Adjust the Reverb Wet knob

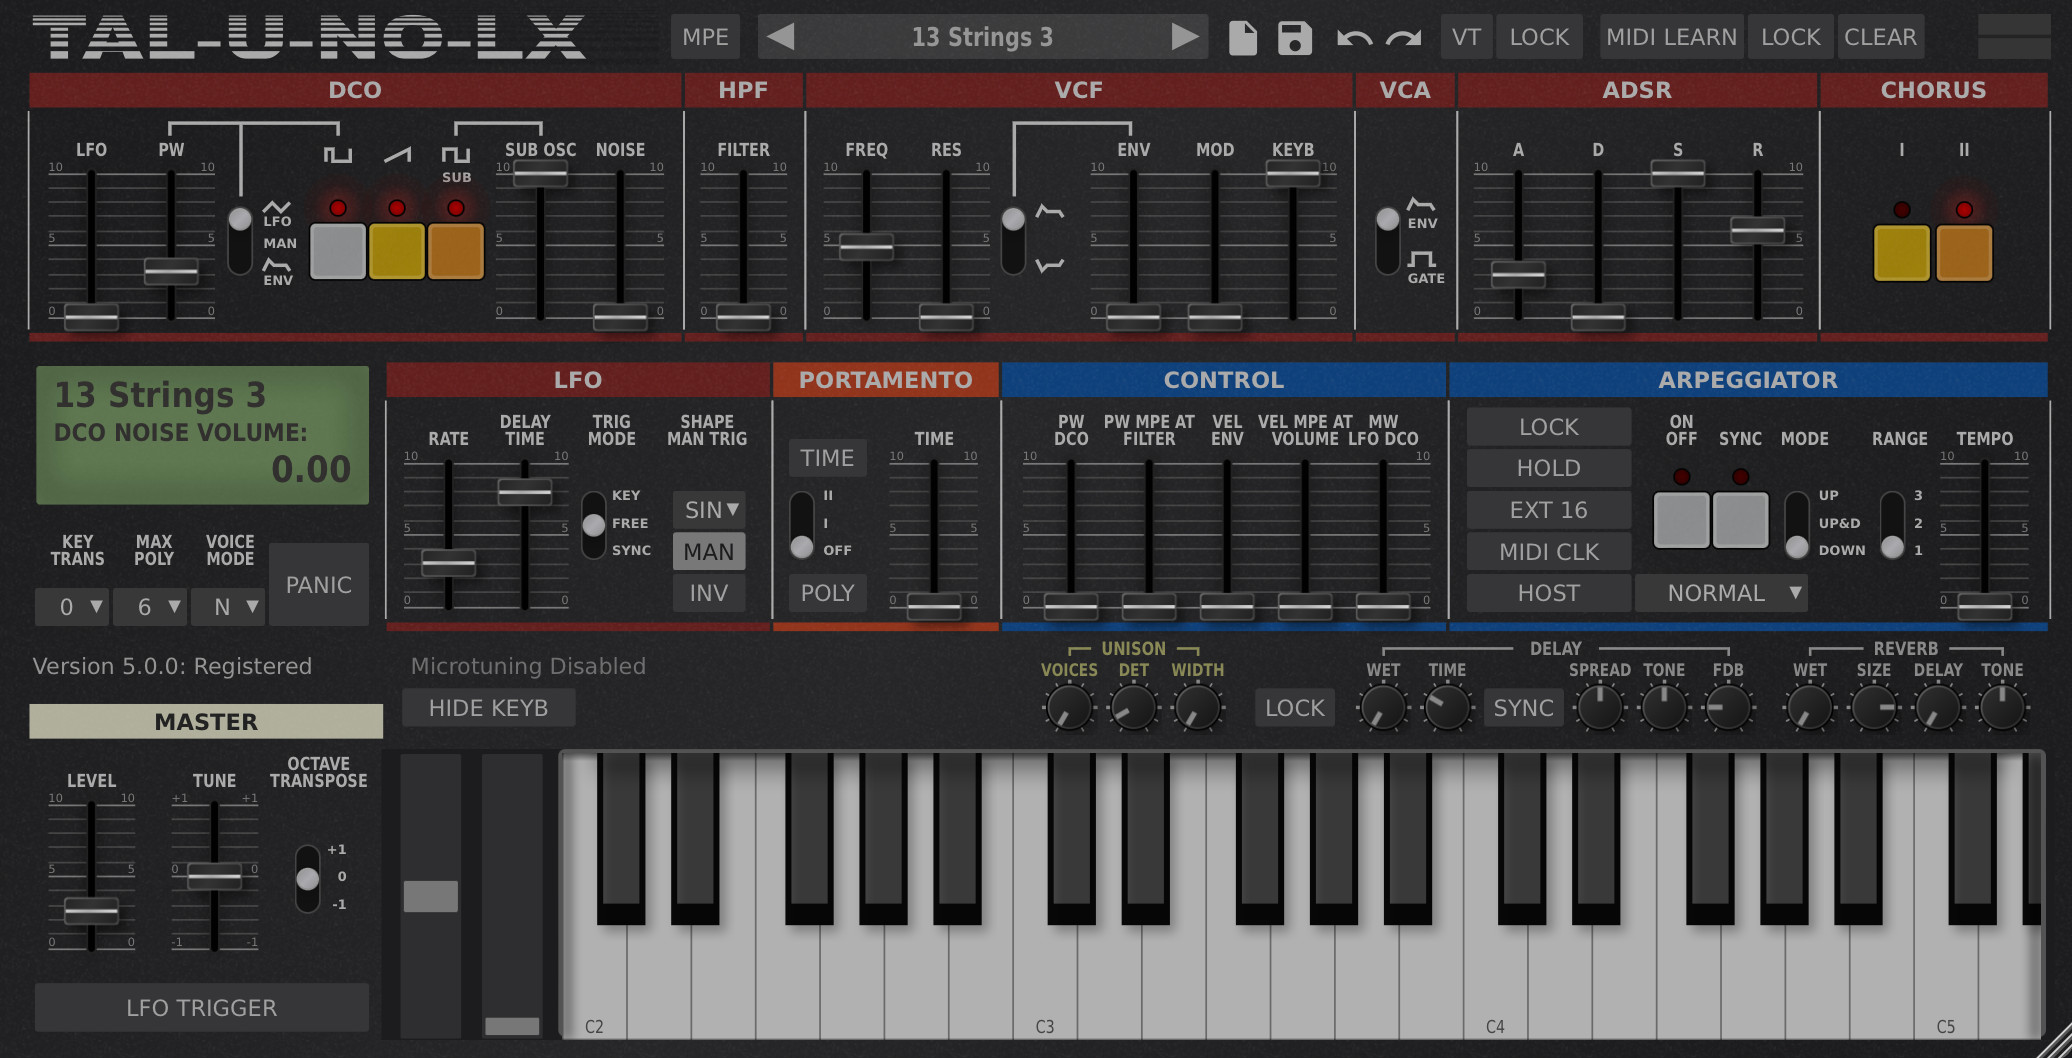pyautogui.click(x=1809, y=708)
